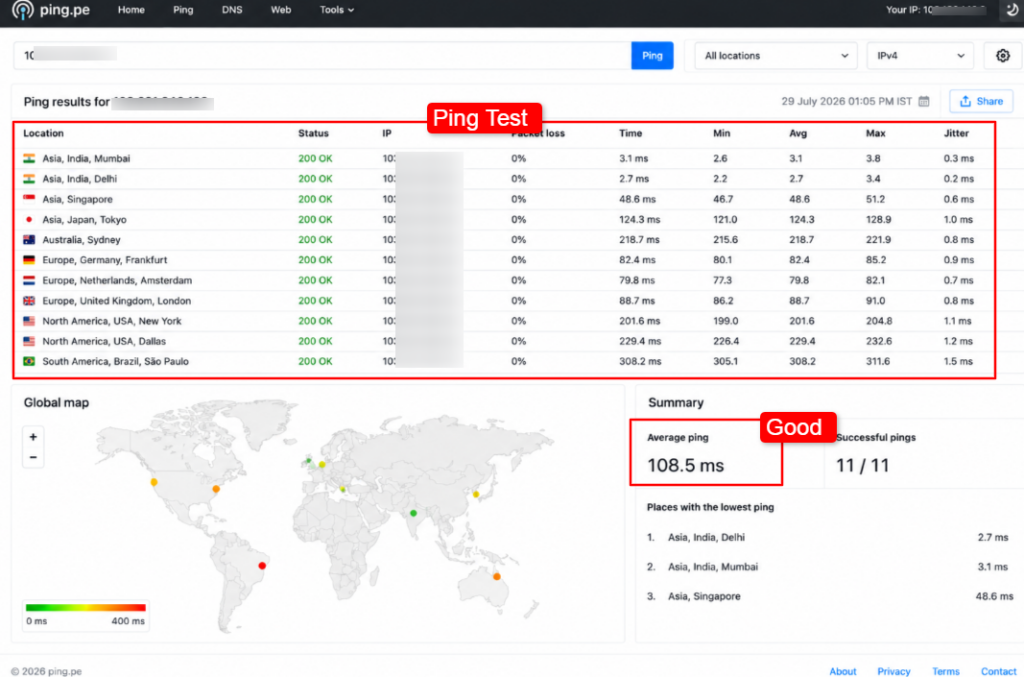
Task: Select the Asia, Singapore table row
Action: (504, 199)
